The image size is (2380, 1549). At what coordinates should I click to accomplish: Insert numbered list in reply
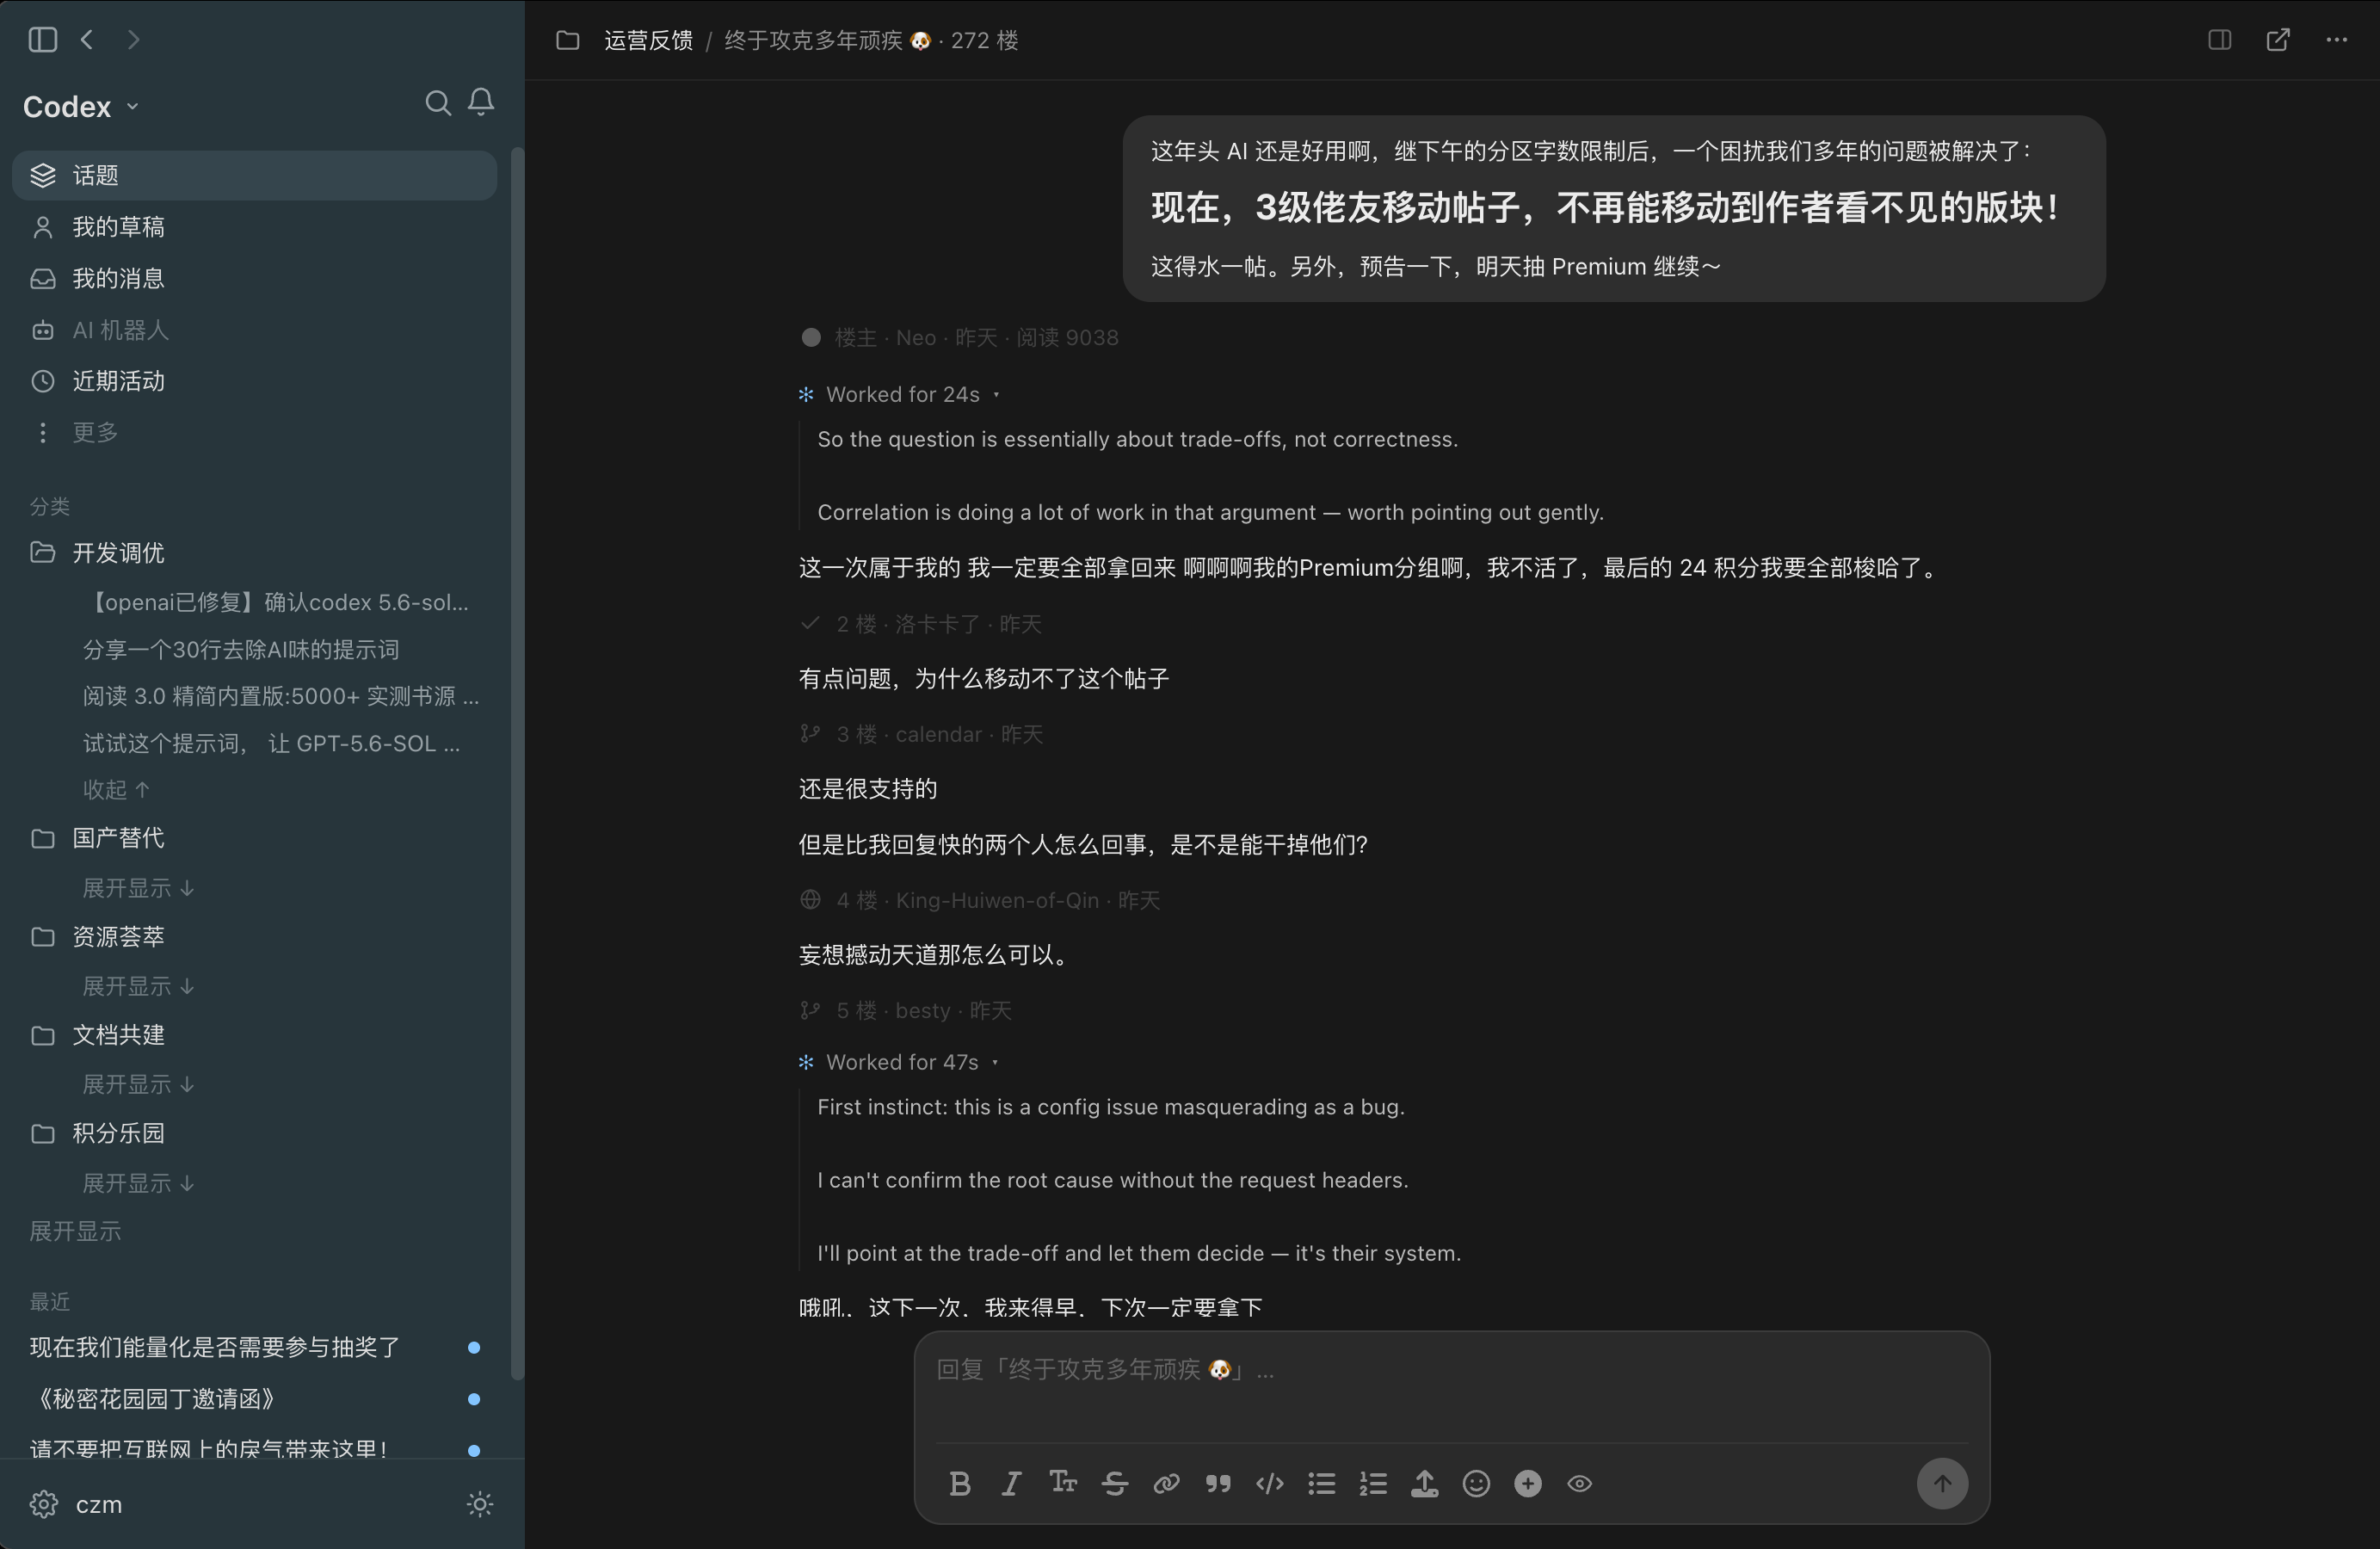(x=1373, y=1483)
